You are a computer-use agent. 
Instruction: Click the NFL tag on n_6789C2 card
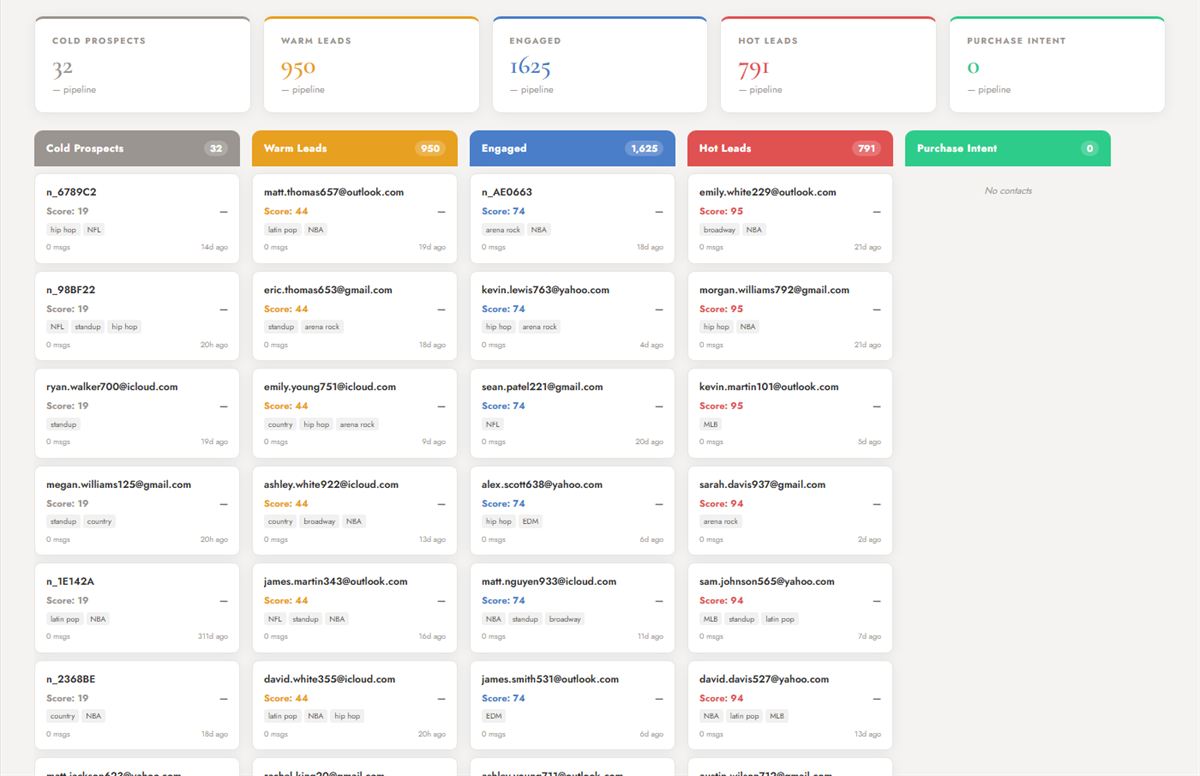coord(94,230)
